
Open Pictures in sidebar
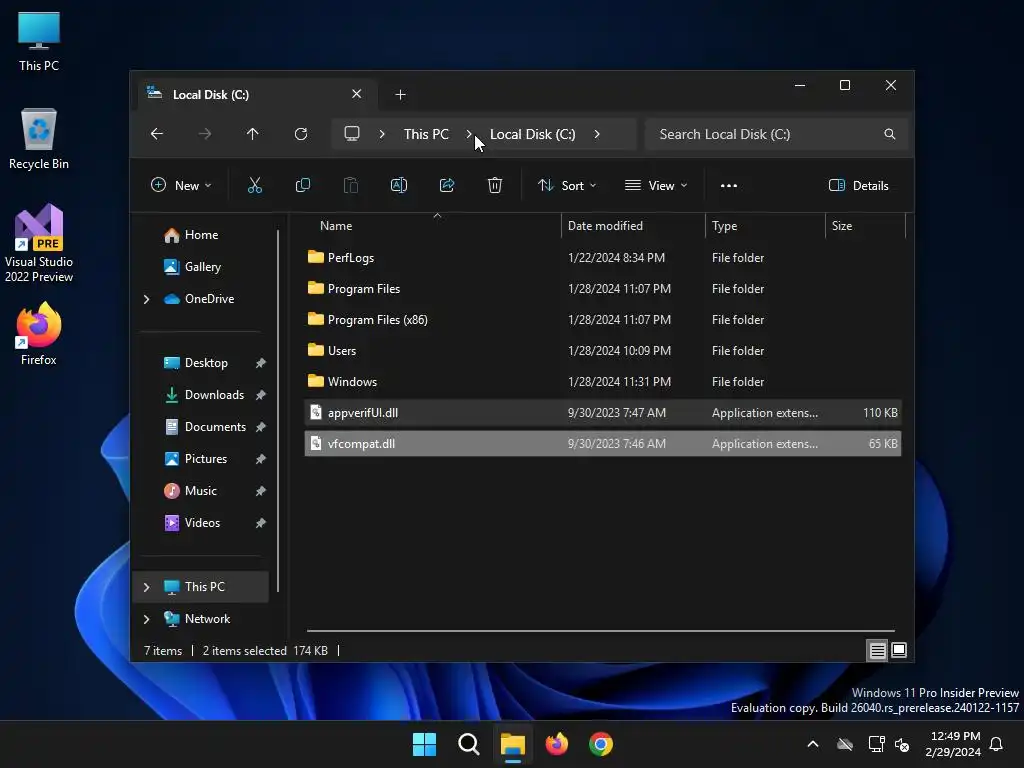206,459
